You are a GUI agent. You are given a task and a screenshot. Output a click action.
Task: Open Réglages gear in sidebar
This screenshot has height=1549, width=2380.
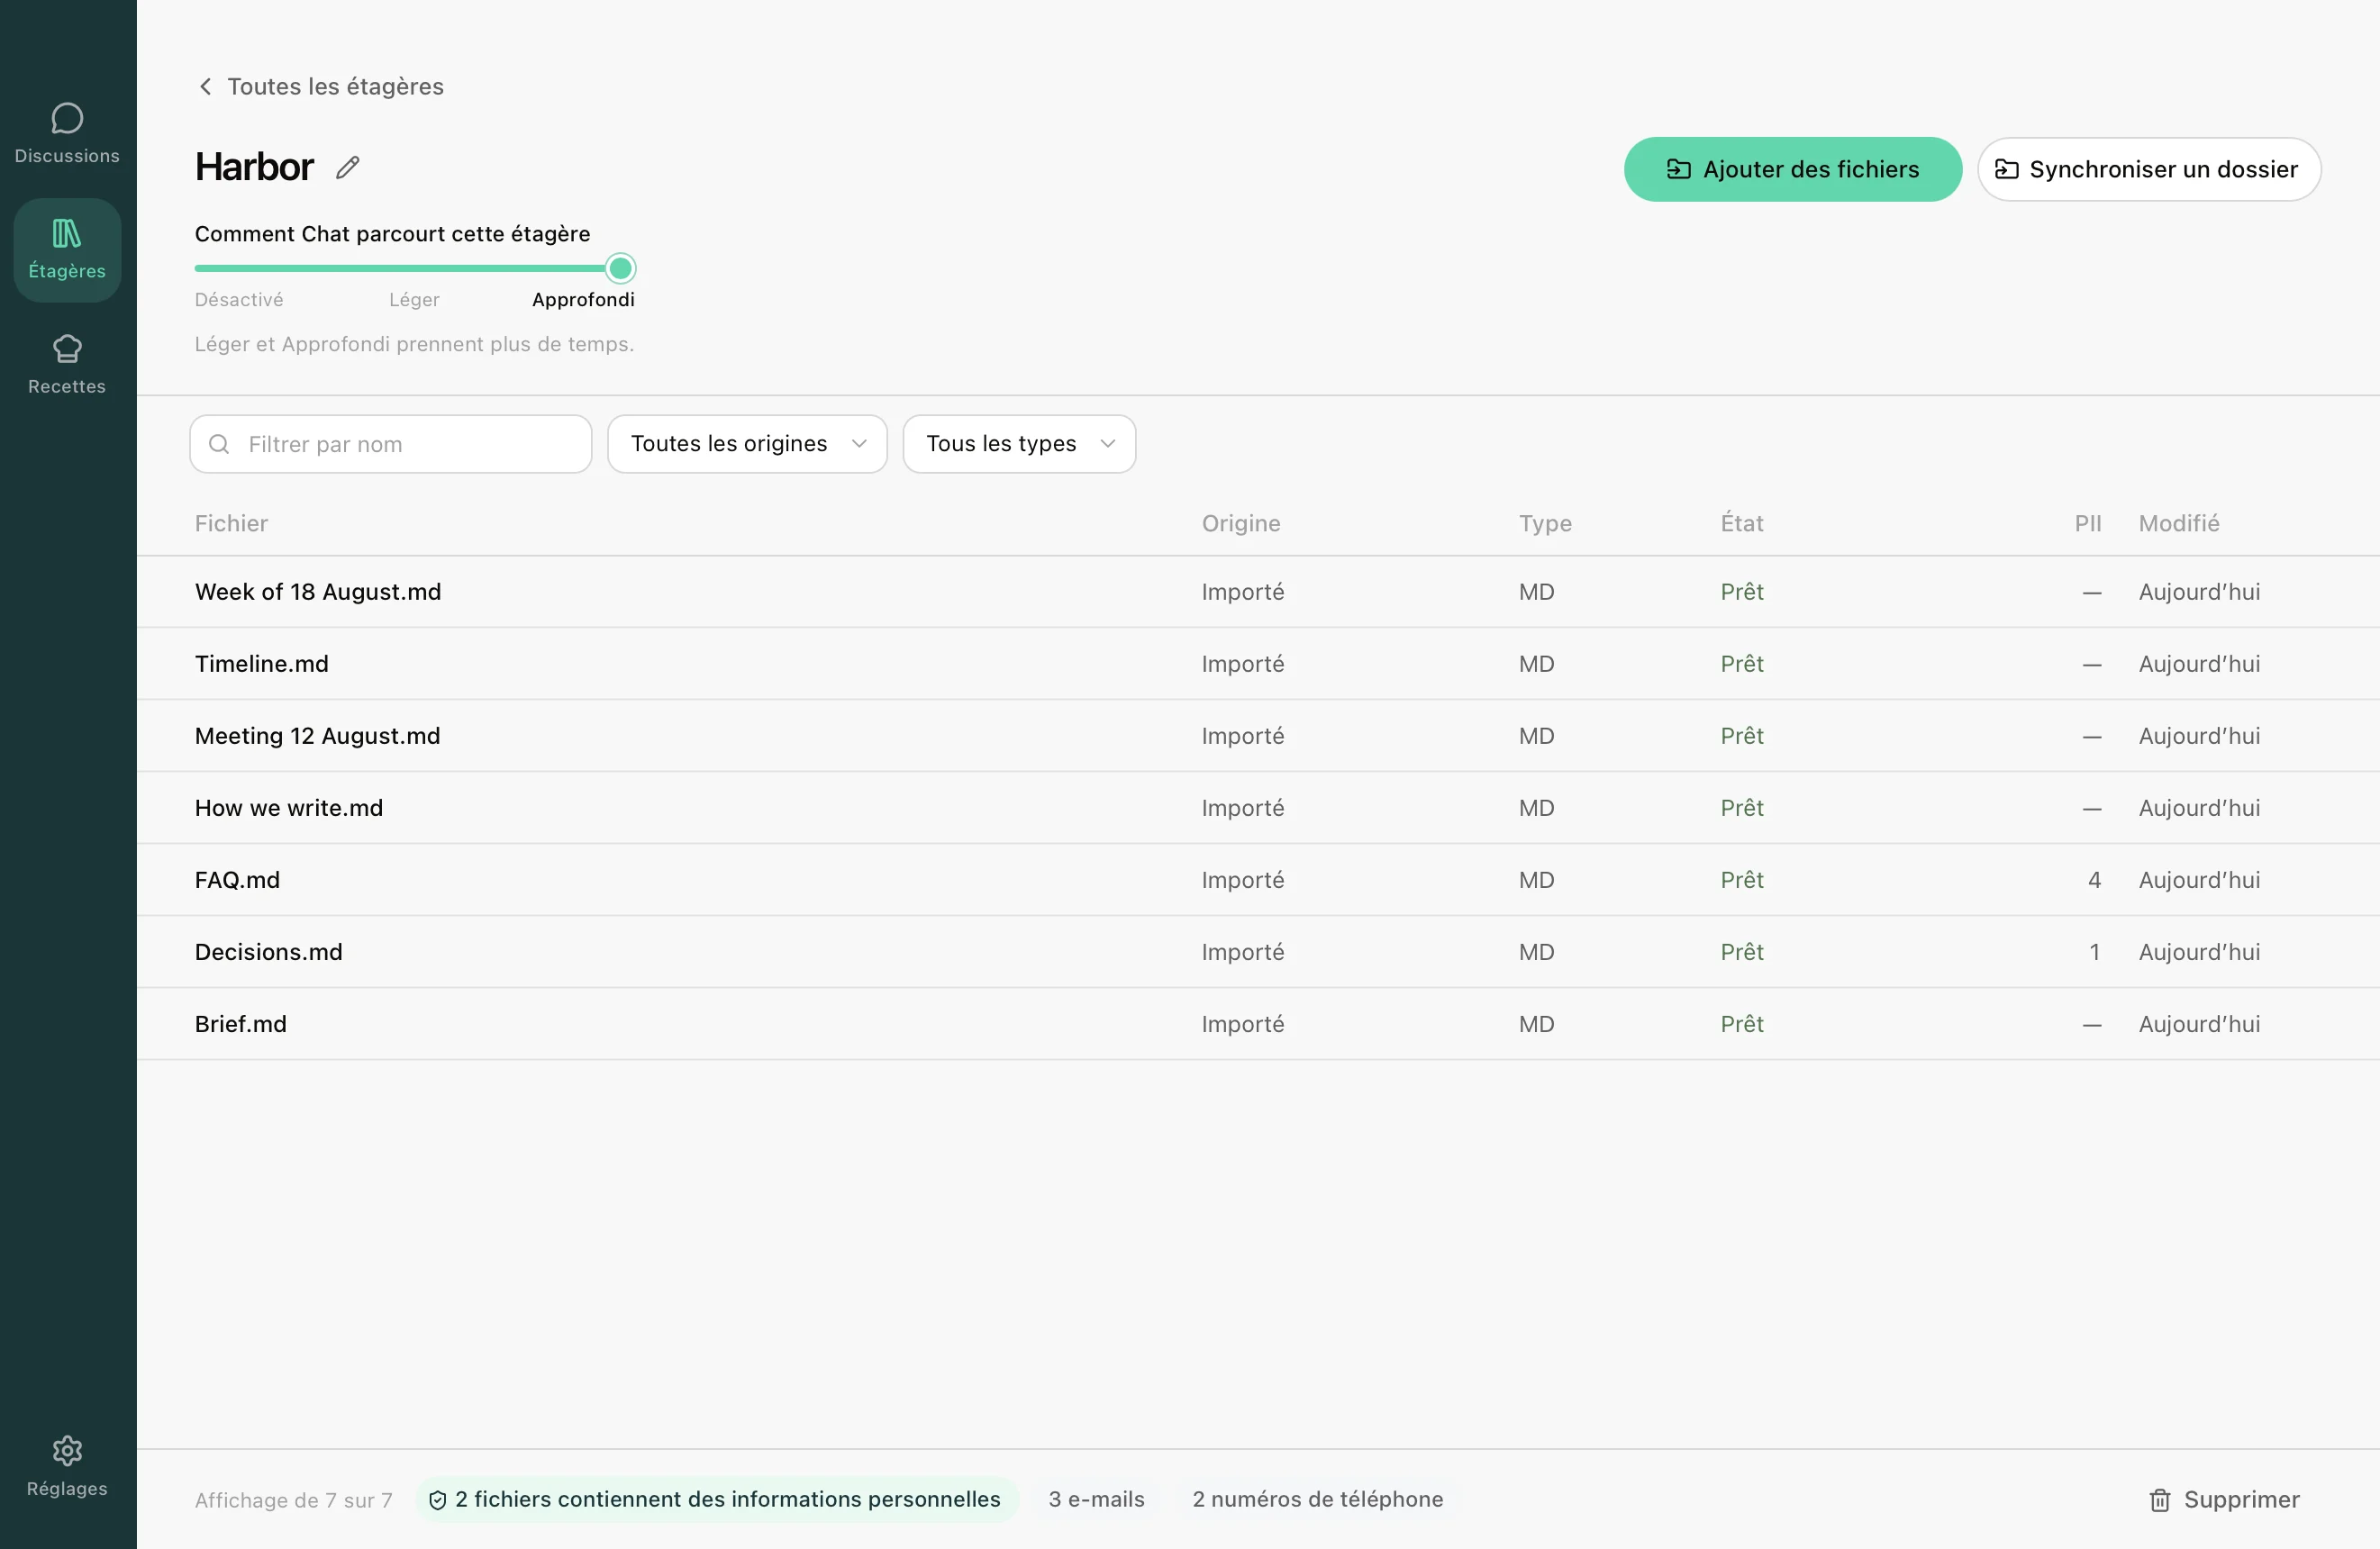pyautogui.click(x=67, y=1466)
